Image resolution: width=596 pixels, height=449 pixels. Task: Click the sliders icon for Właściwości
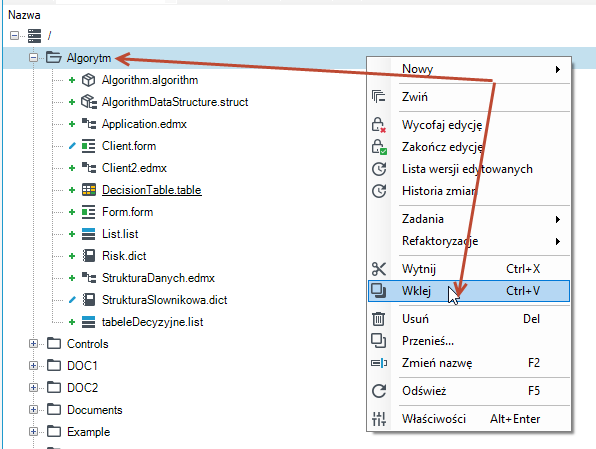point(379,419)
